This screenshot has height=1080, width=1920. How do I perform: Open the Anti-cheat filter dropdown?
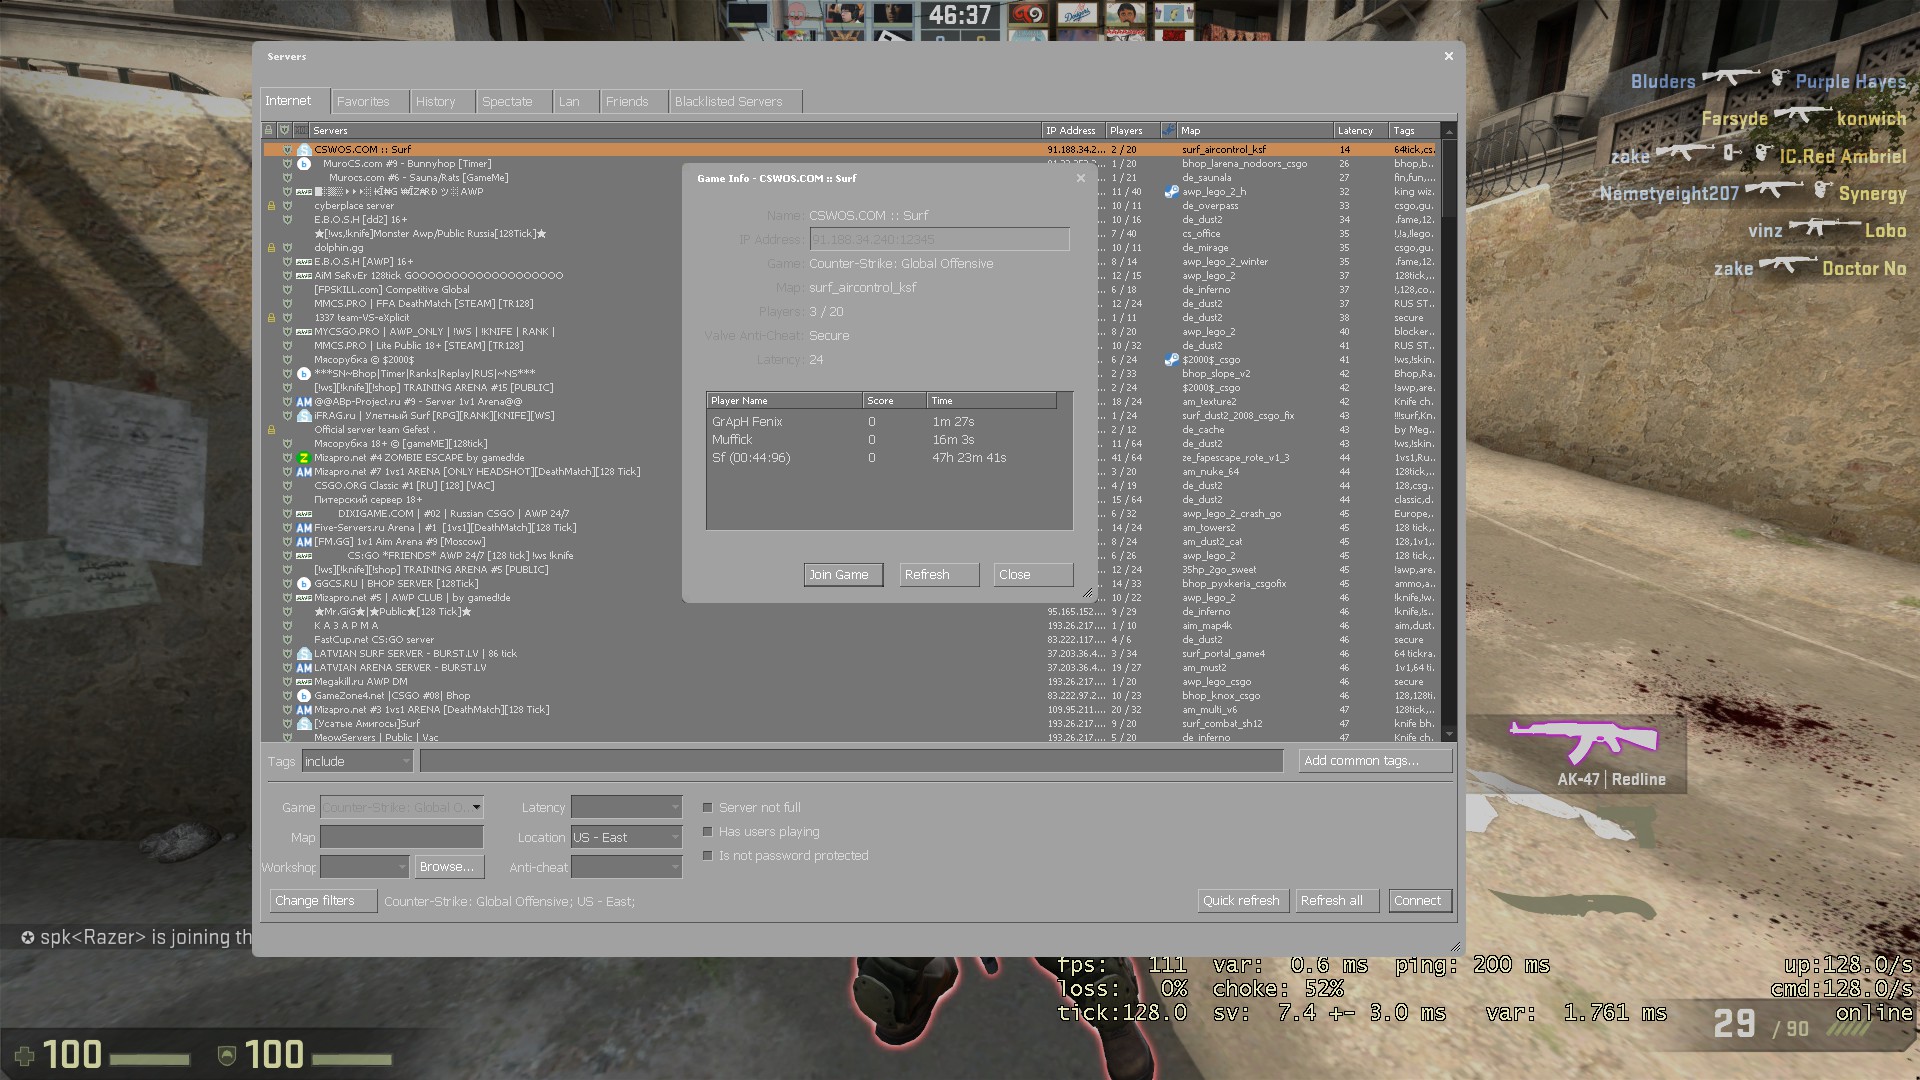(627, 868)
